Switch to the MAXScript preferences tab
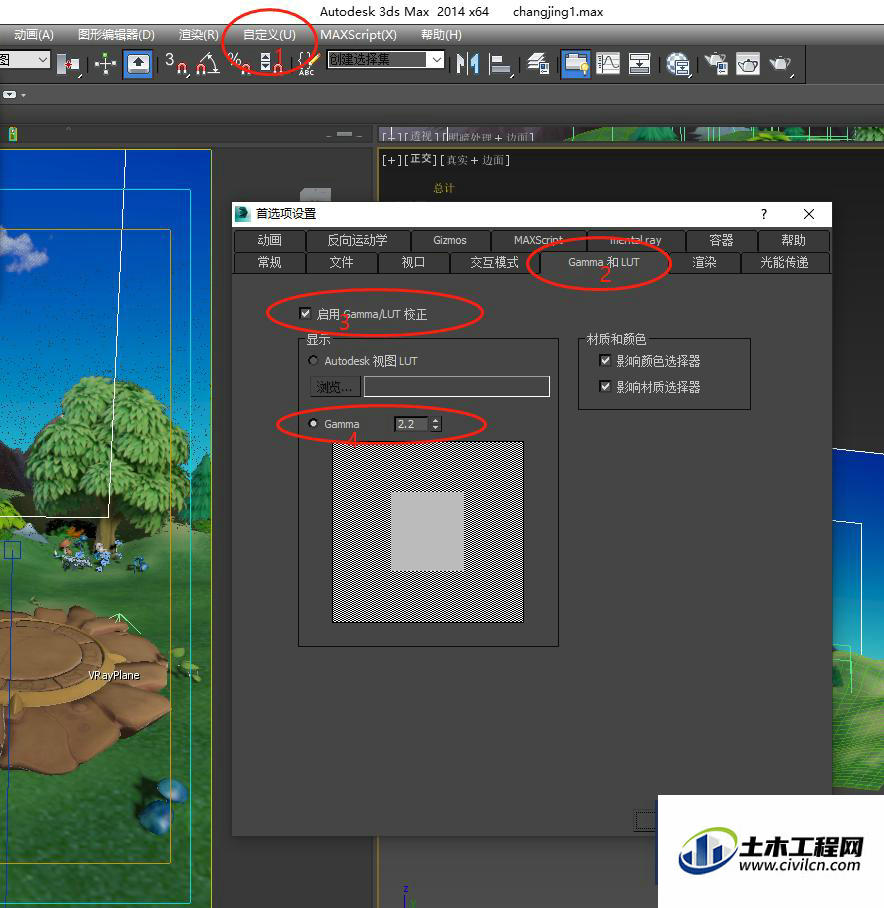The height and width of the screenshot is (908, 884). tap(538, 240)
